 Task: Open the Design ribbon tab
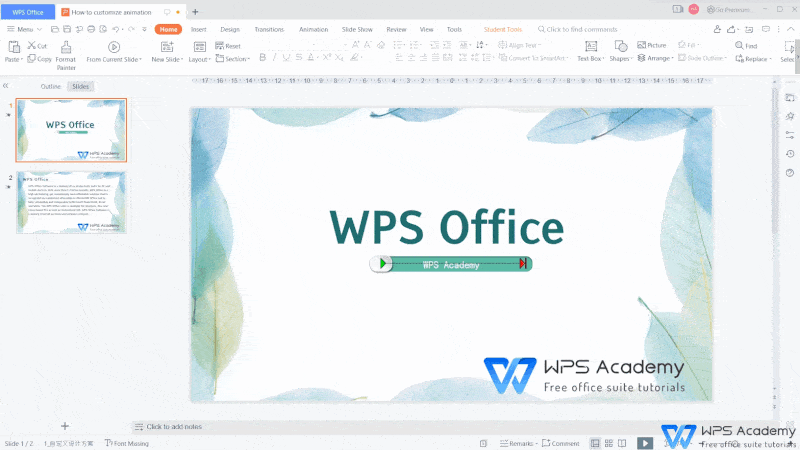point(230,29)
